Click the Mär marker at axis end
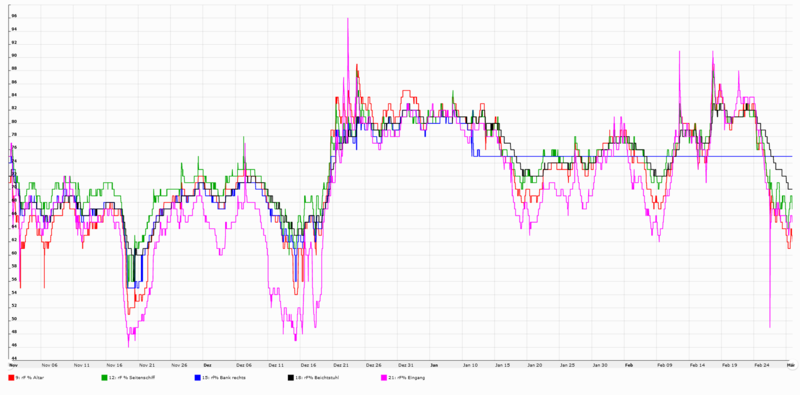 [790, 365]
